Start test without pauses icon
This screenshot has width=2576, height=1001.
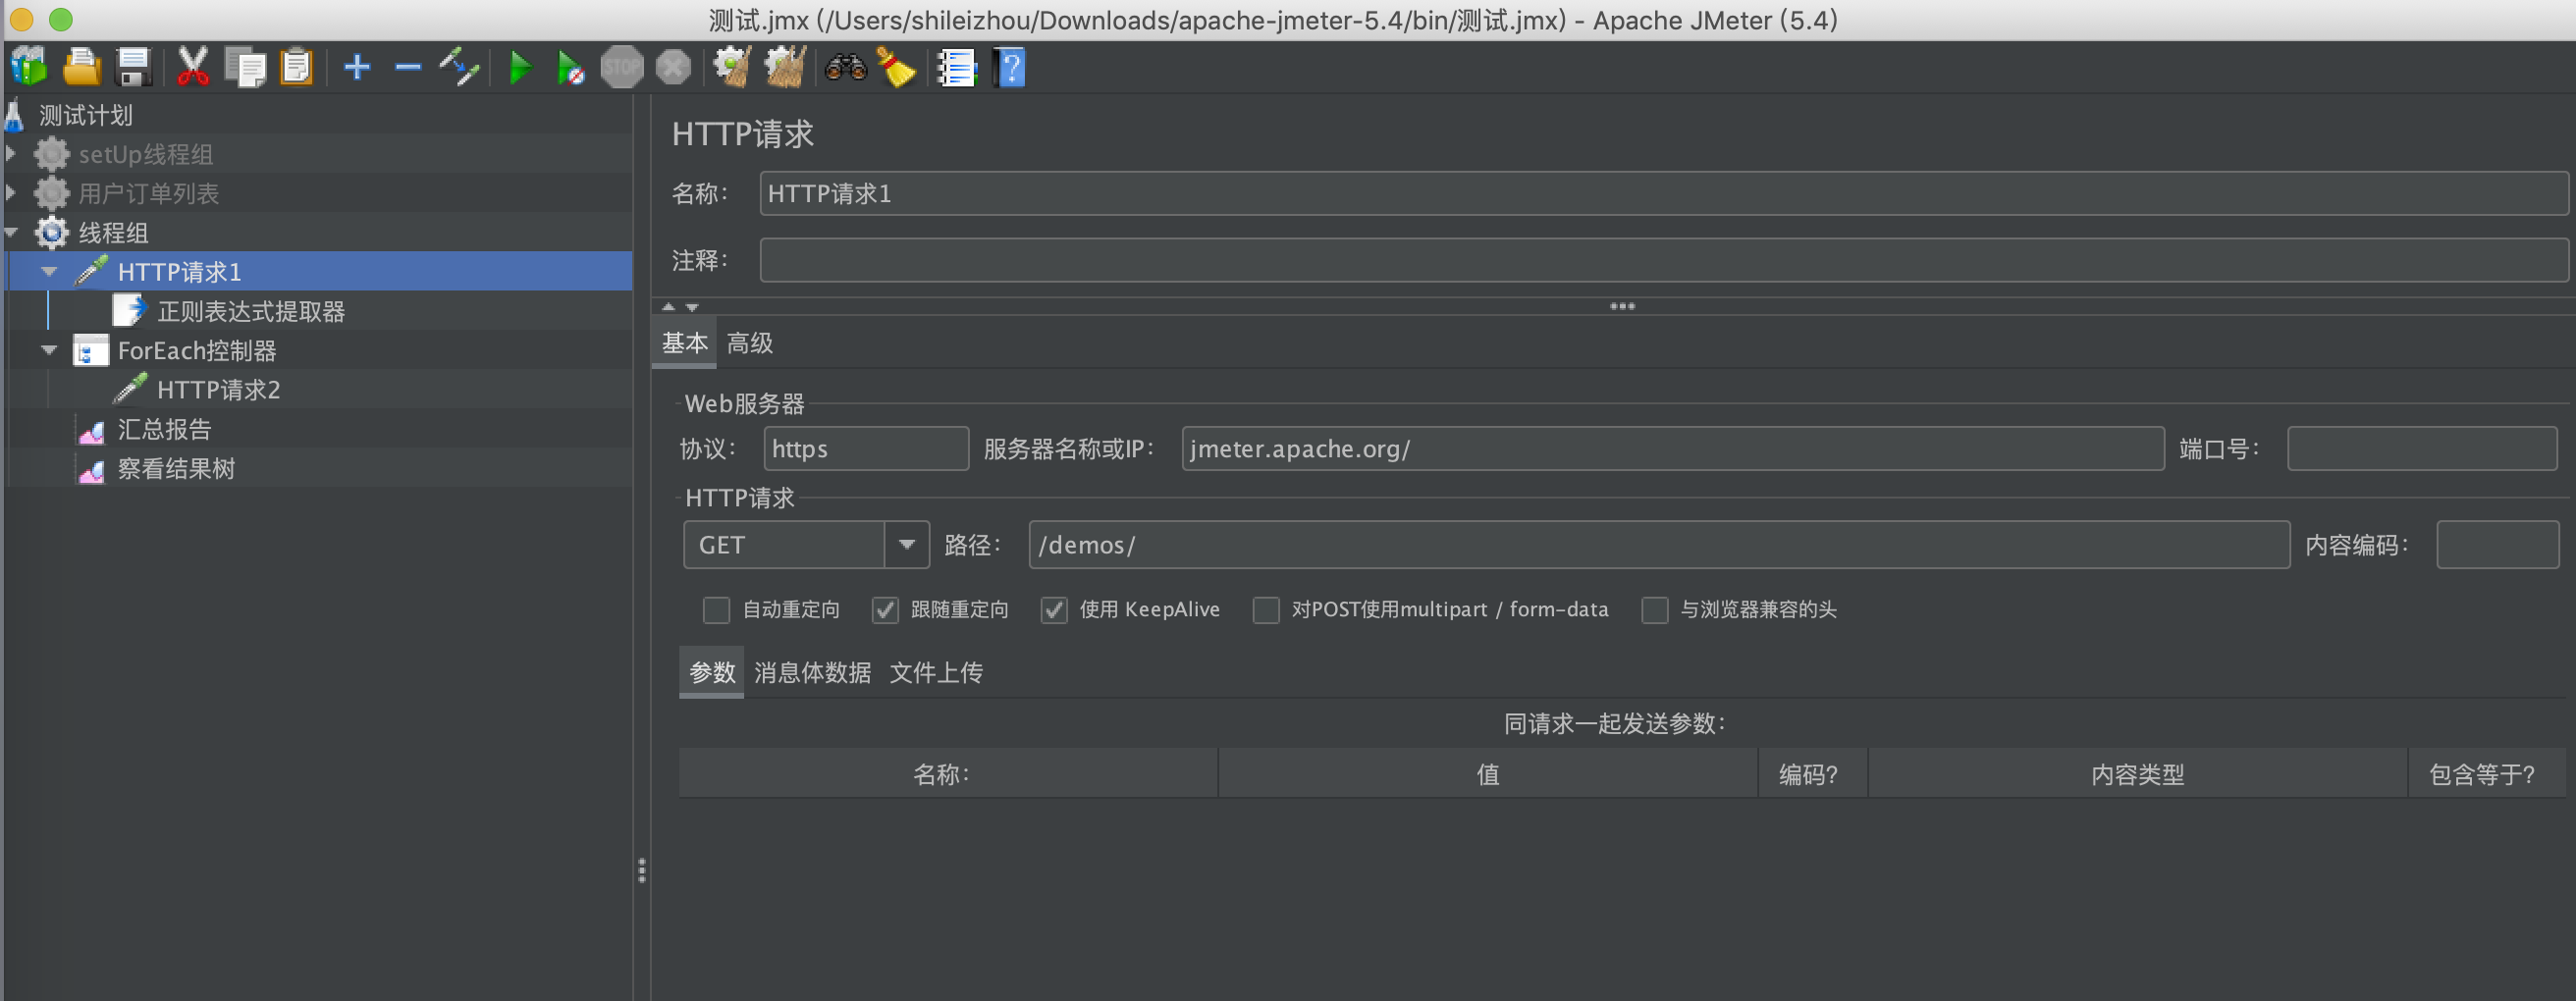pyautogui.click(x=570, y=67)
